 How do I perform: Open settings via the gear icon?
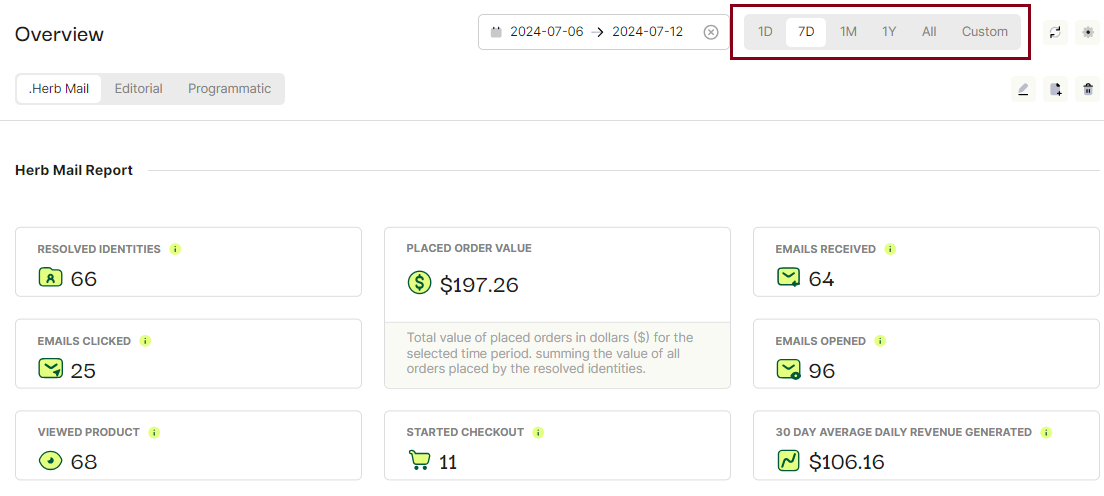1088,32
